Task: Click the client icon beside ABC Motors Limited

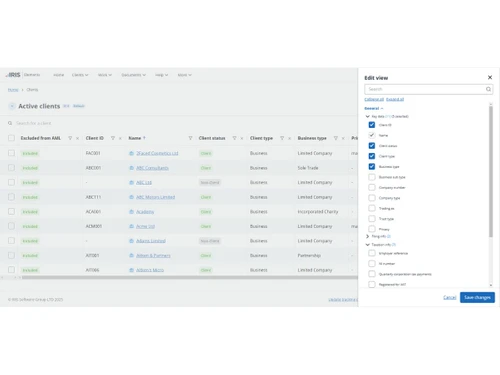Action: pyautogui.click(x=131, y=197)
